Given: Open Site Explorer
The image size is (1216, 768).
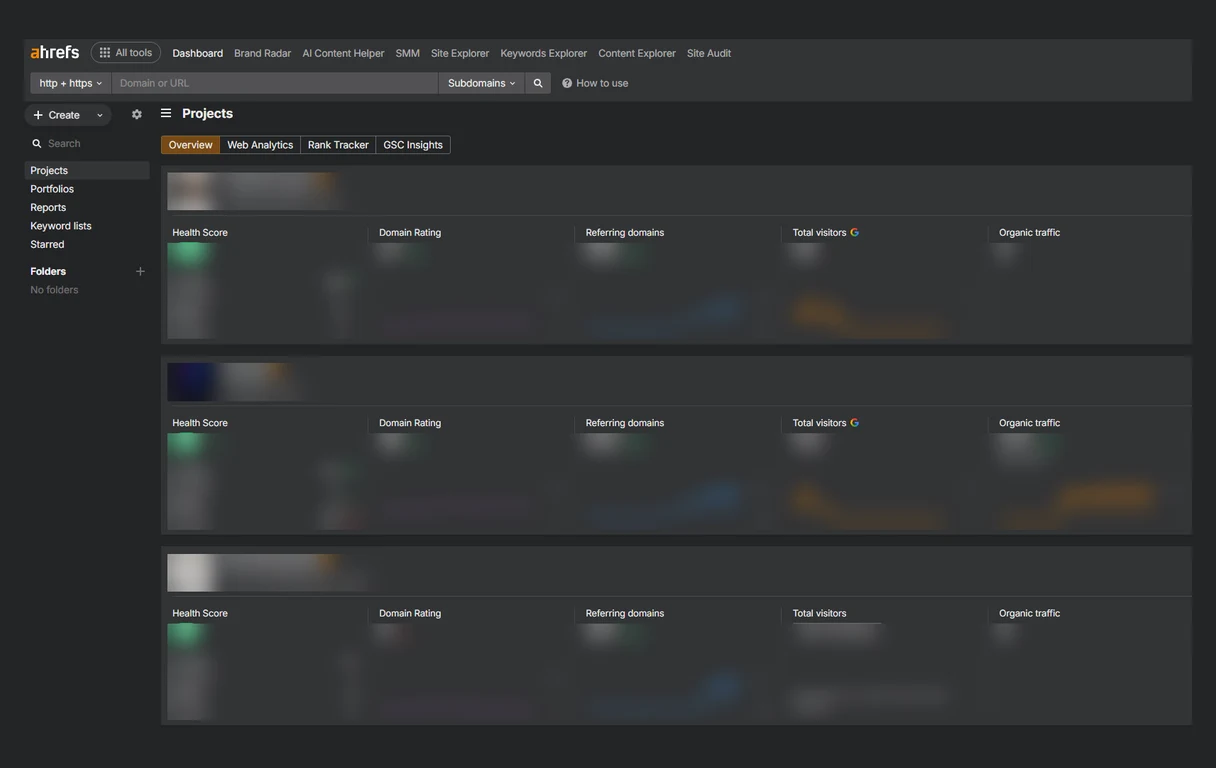Looking at the screenshot, I should [x=460, y=53].
